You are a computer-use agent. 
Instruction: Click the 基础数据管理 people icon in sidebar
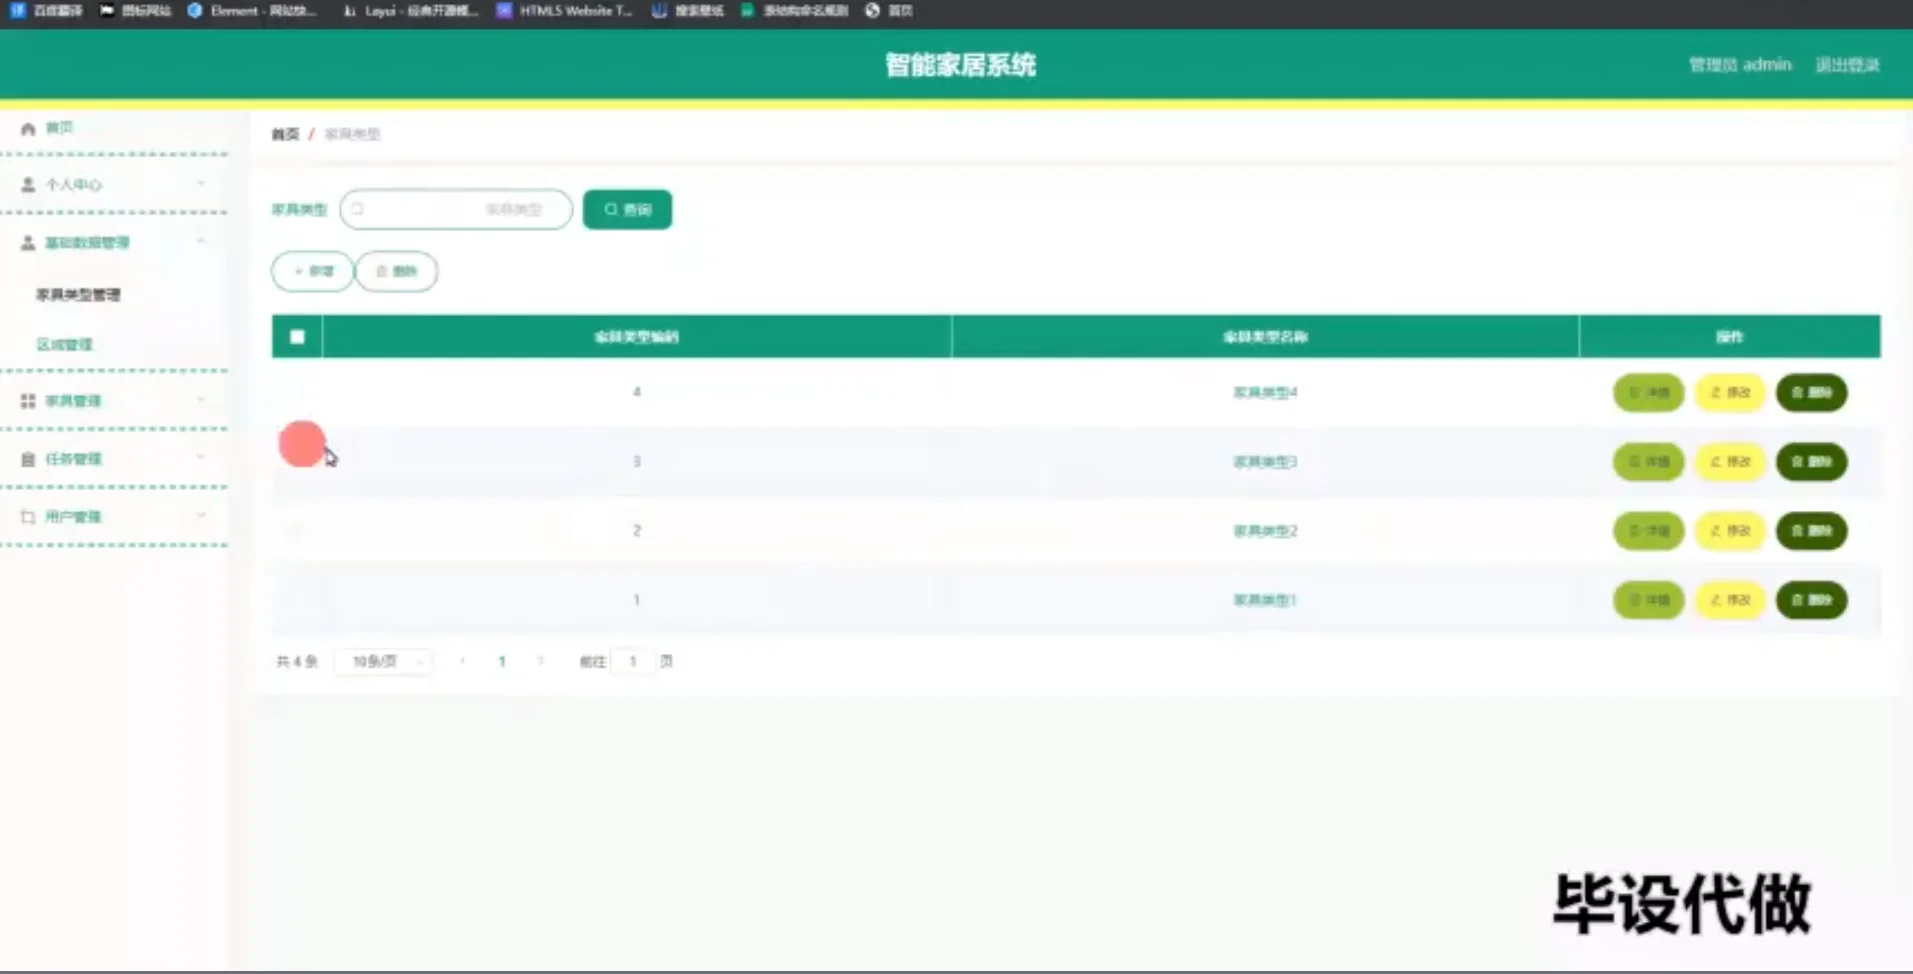click(x=27, y=242)
